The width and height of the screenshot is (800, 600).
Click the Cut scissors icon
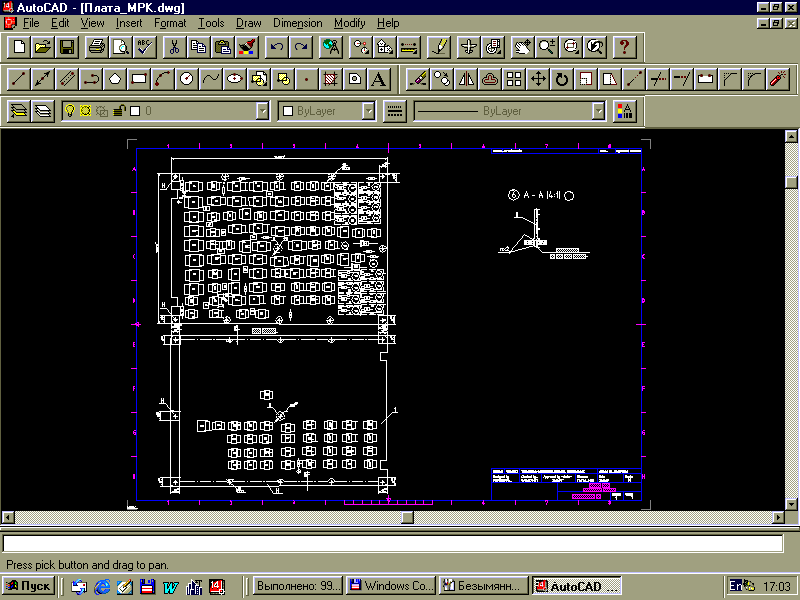click(x=174, y=47)
